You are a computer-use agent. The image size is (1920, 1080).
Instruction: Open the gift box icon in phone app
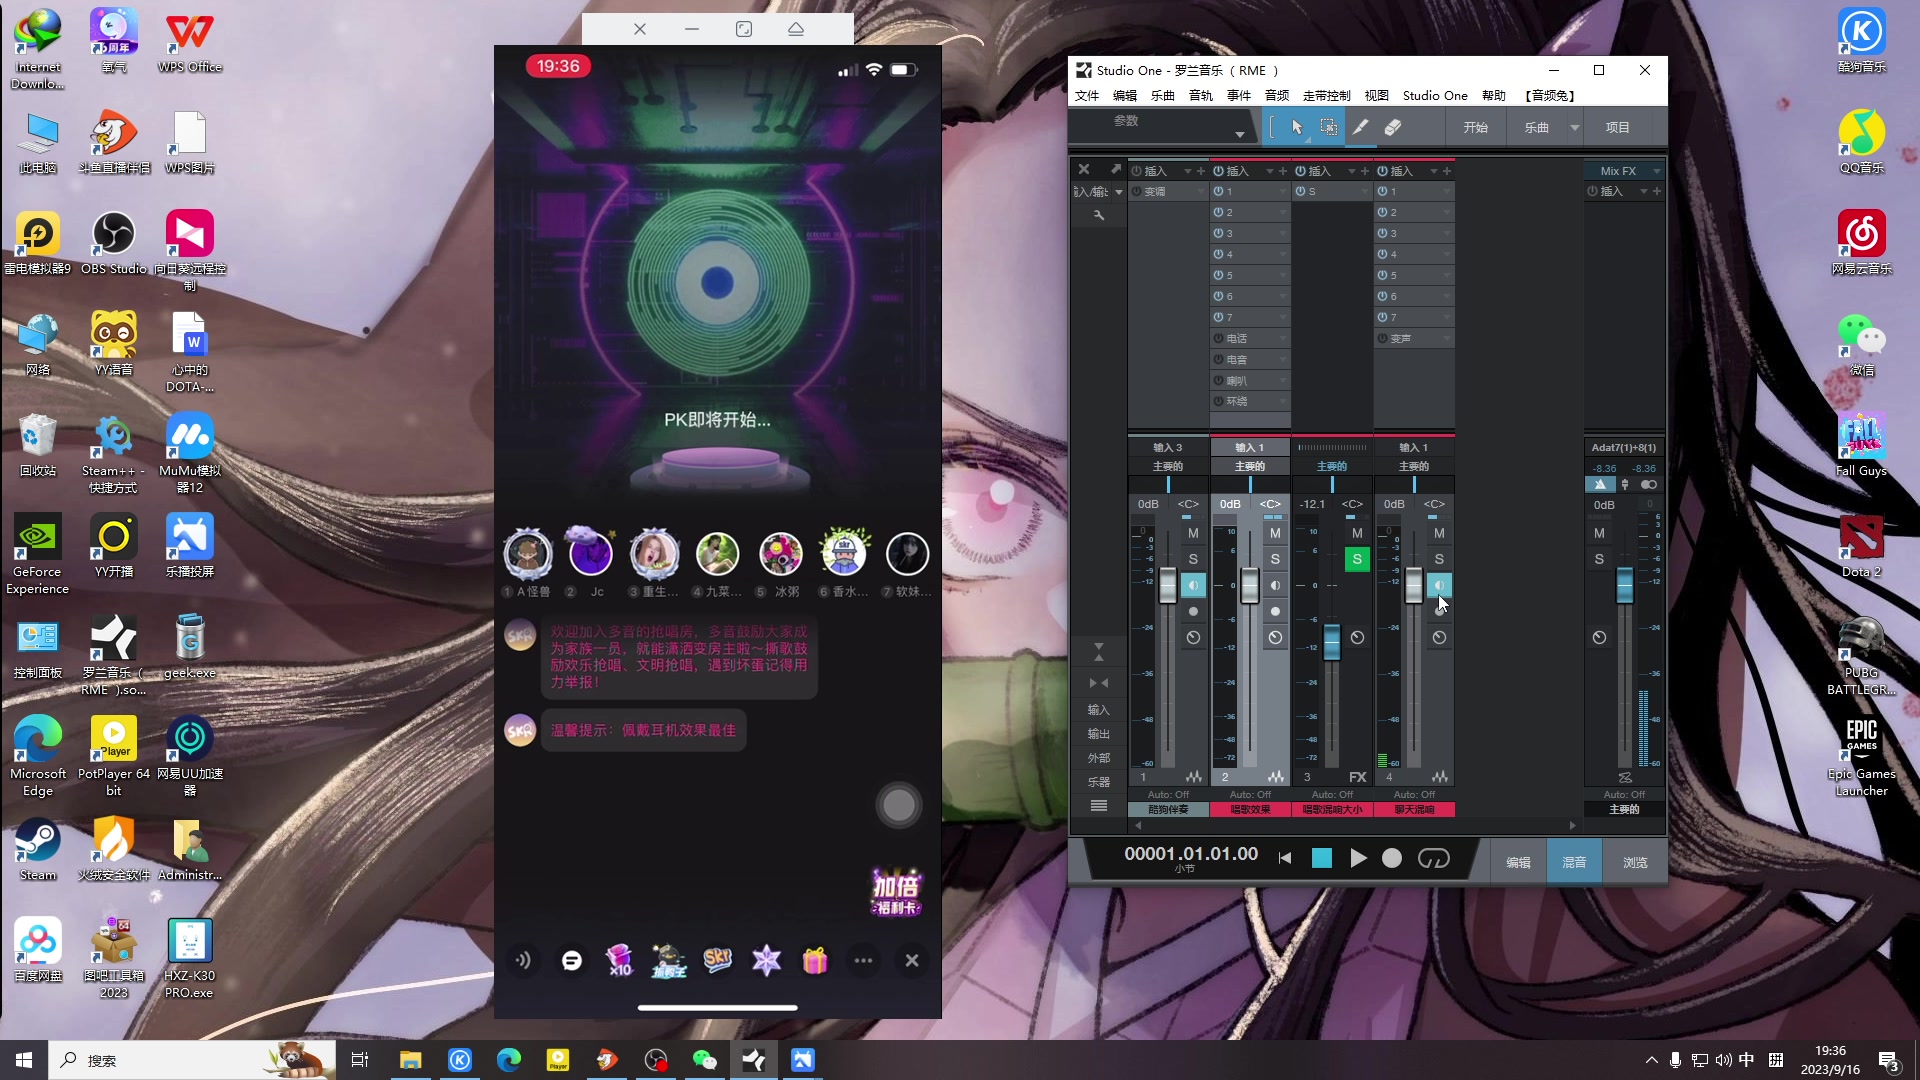coord(815,960)
